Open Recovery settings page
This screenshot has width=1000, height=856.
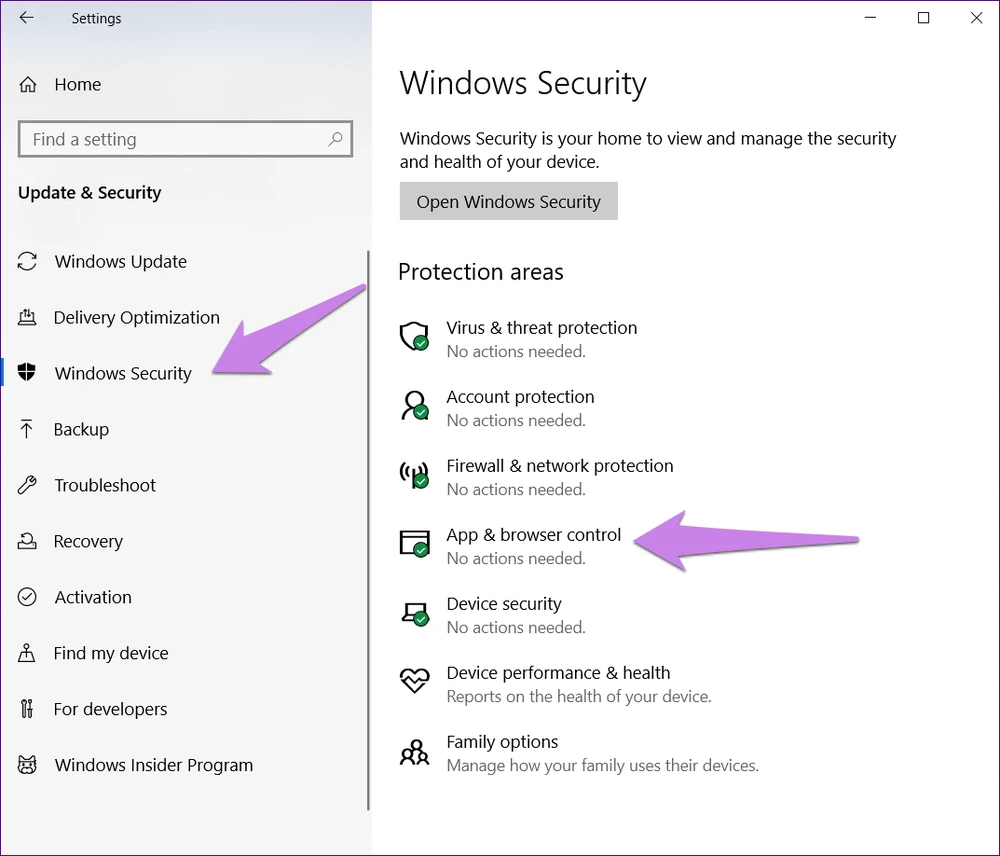(88, 542)
